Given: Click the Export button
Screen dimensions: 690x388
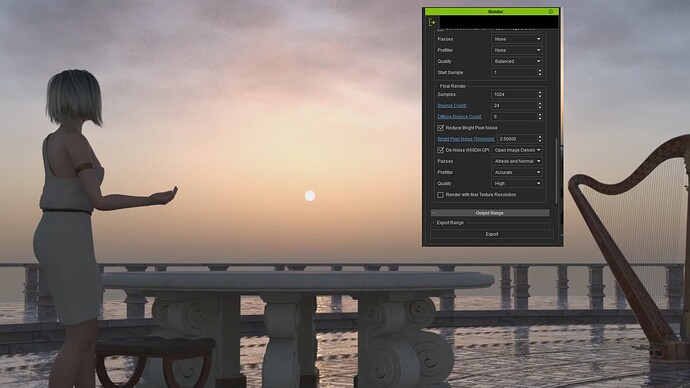Looking at the screenshot, I should tap(492, 234).
